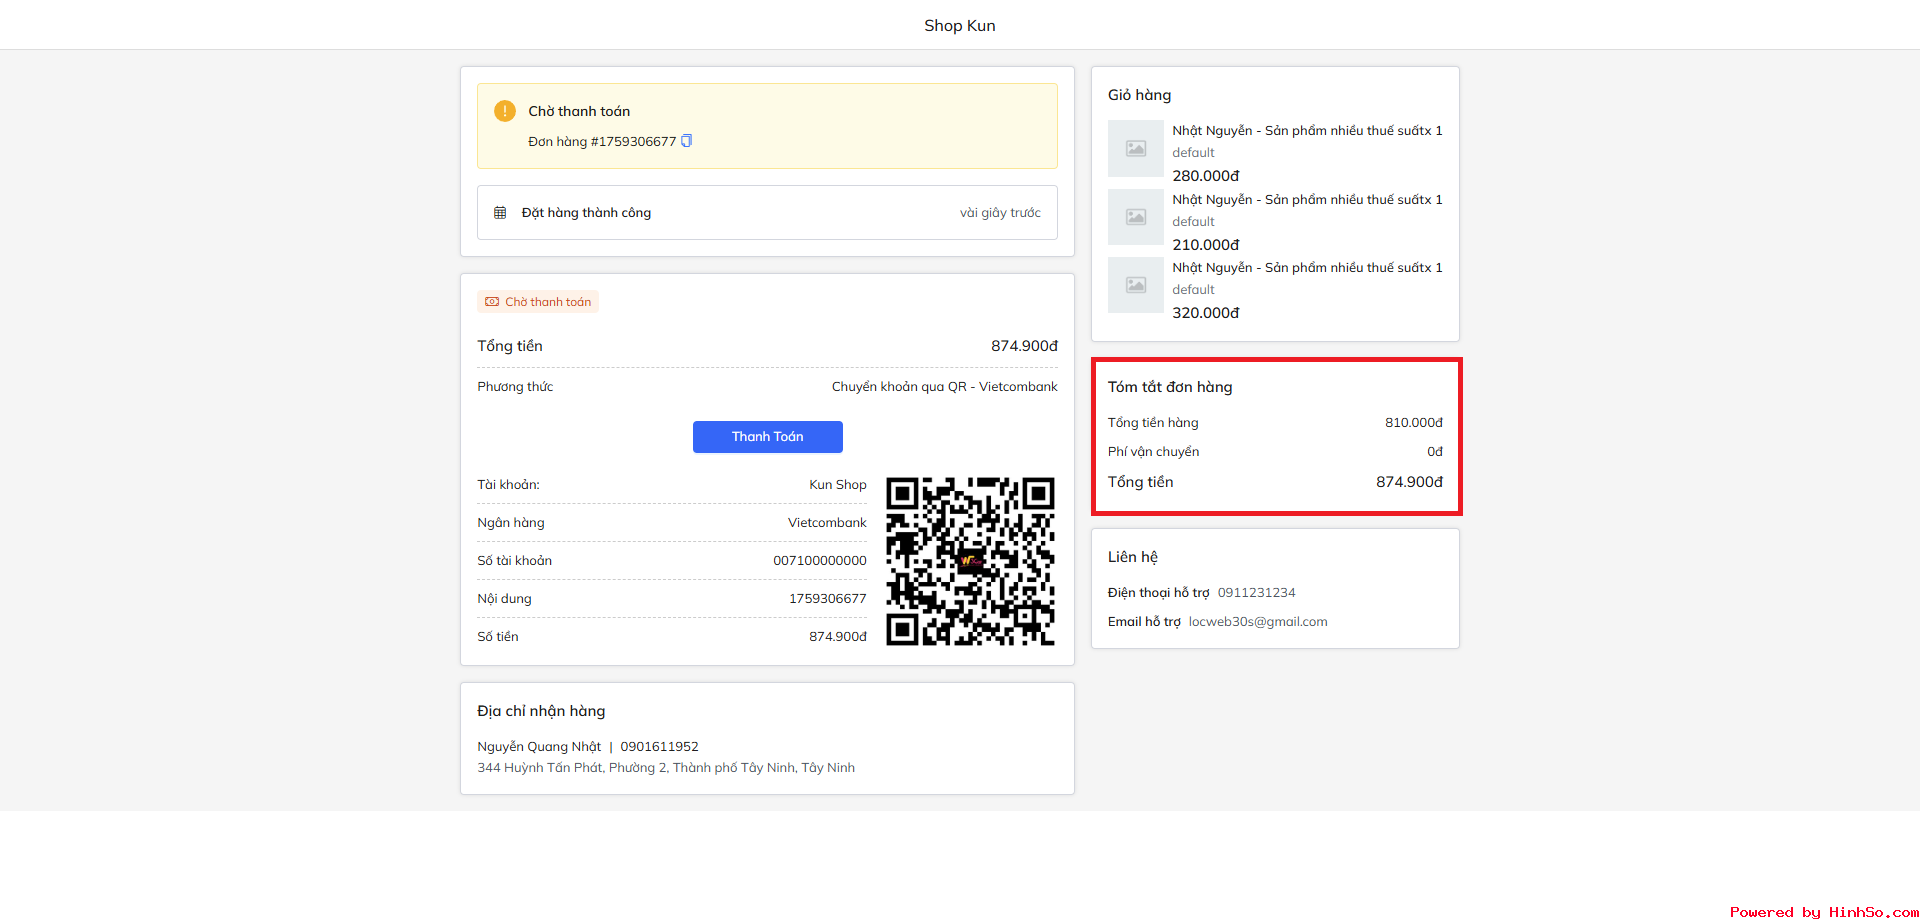1920x919 pixels.
Task: Click the money icon in Chờ thanh toán badge
Action: click(492, 302)
